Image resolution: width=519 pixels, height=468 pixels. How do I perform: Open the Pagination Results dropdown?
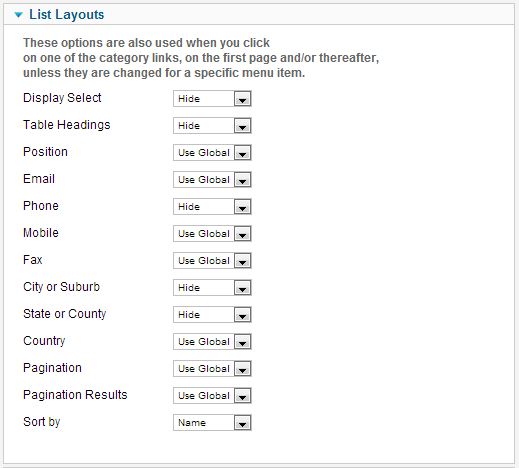[212, 396]
